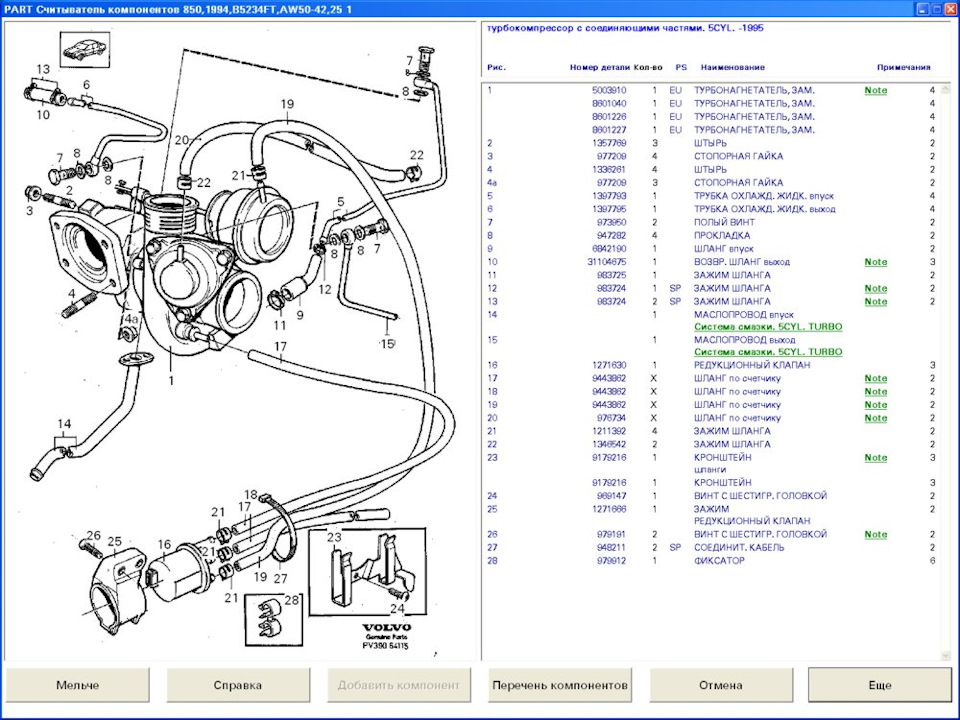Select ТРУБКА ОХЛАЖД. ЖИДК. выход row

711,209
